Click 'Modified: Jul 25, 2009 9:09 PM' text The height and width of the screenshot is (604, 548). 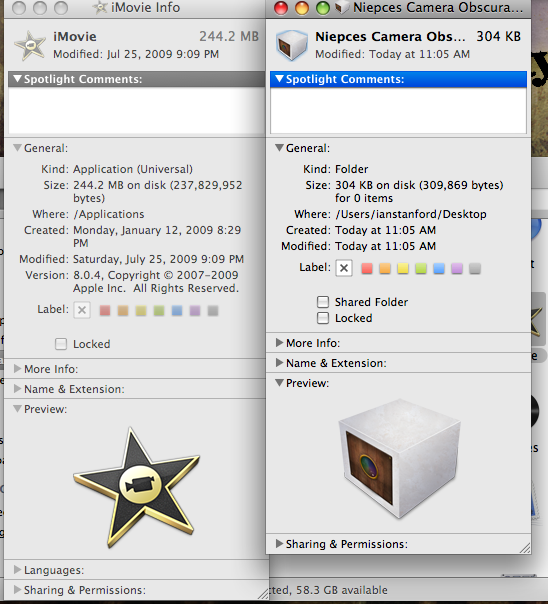click(x=136, y=54)
